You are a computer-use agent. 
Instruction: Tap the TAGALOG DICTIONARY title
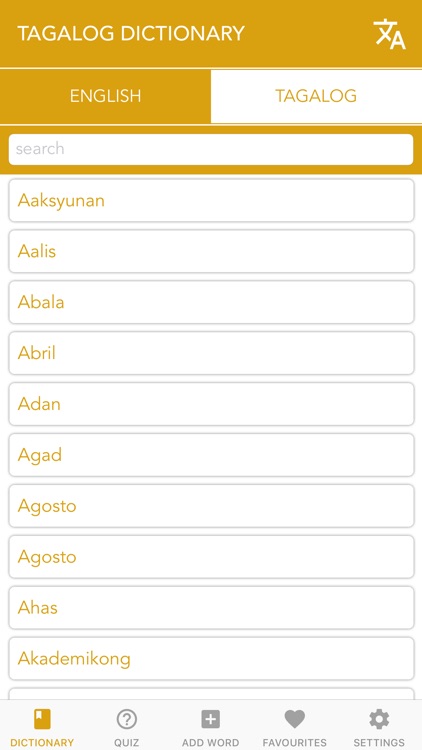pyautogui.click(x=131, y=33)
